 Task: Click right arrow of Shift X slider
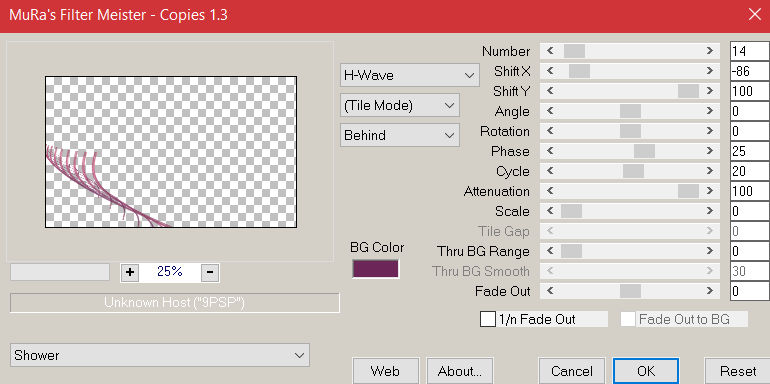(x=710, y=71)
